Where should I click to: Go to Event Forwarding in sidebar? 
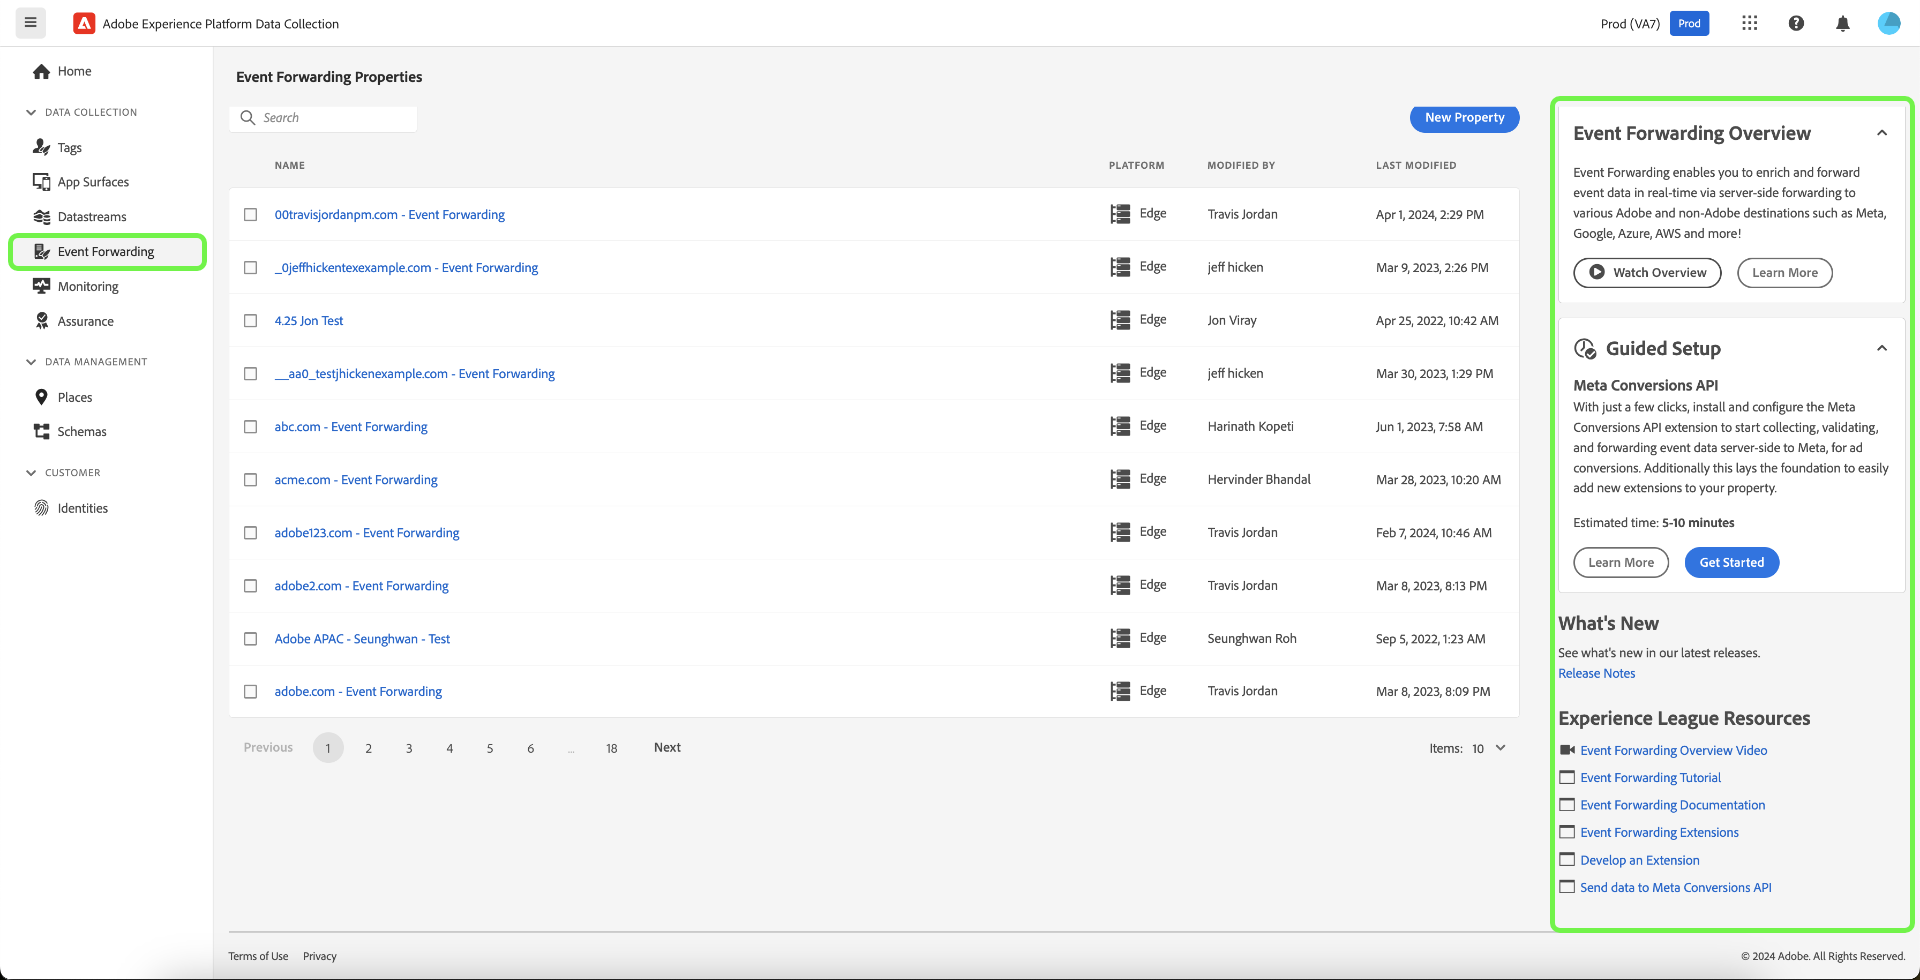tap(107, 252)
